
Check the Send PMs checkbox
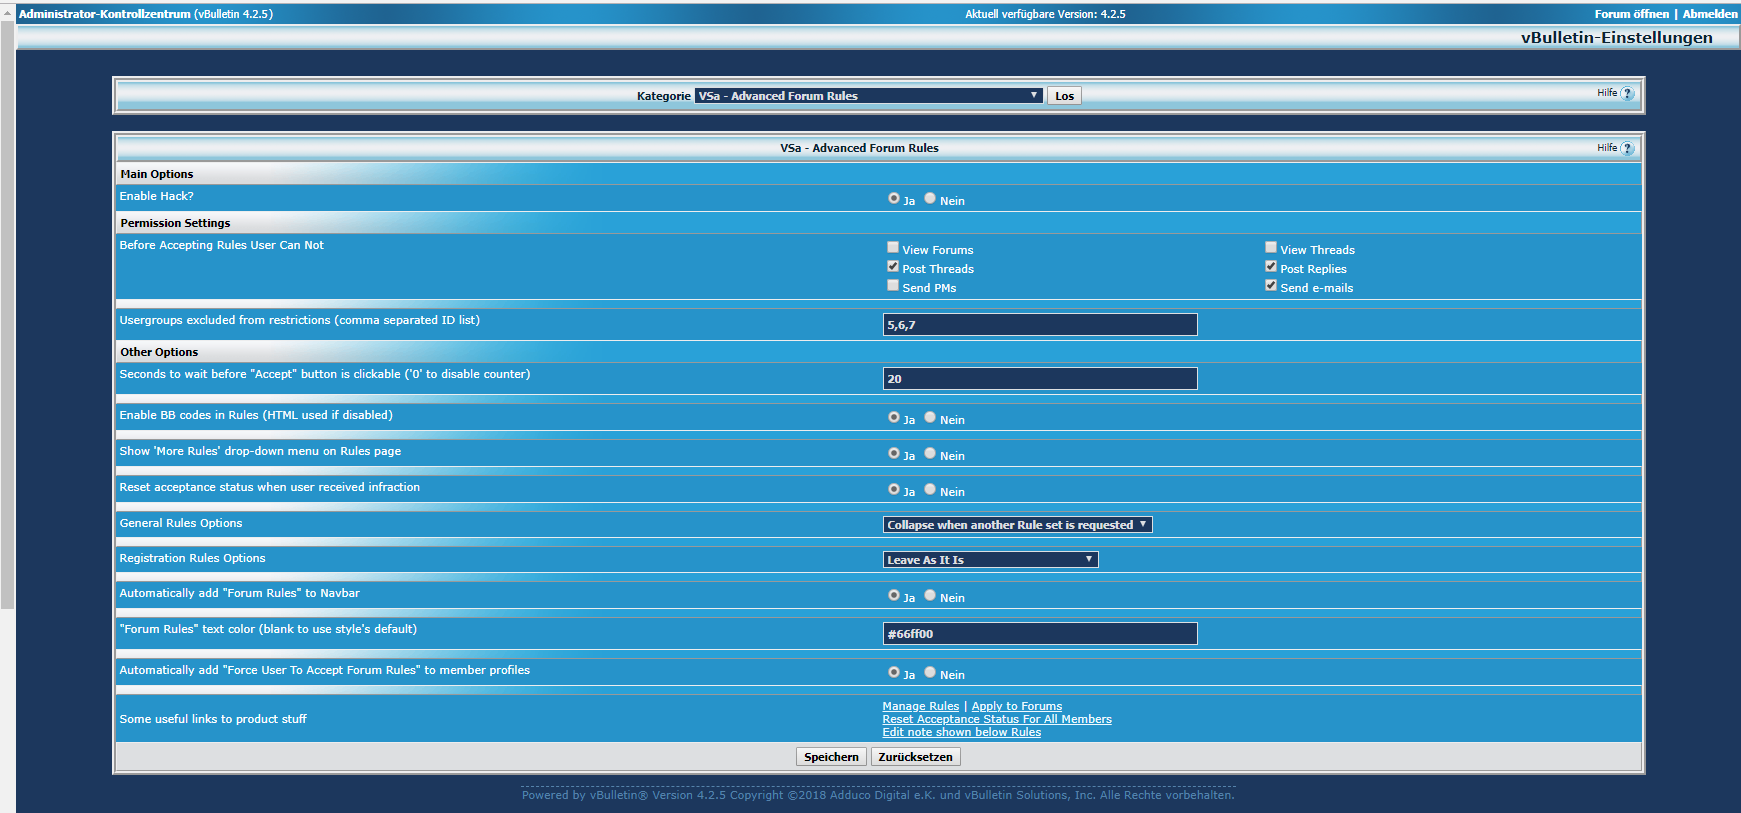coord(893,285)
